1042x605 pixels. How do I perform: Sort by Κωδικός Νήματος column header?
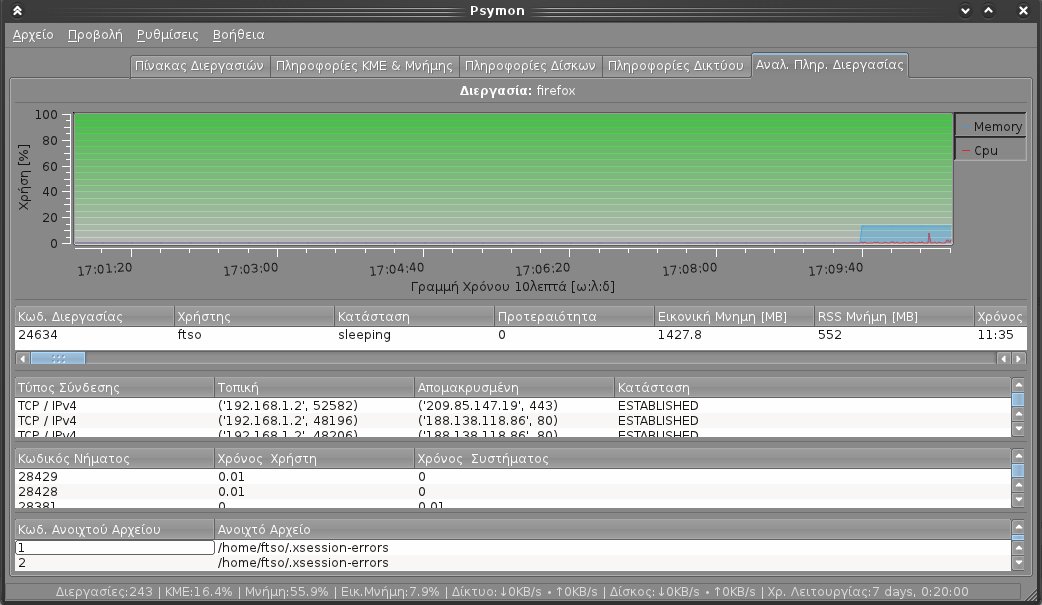114,459
